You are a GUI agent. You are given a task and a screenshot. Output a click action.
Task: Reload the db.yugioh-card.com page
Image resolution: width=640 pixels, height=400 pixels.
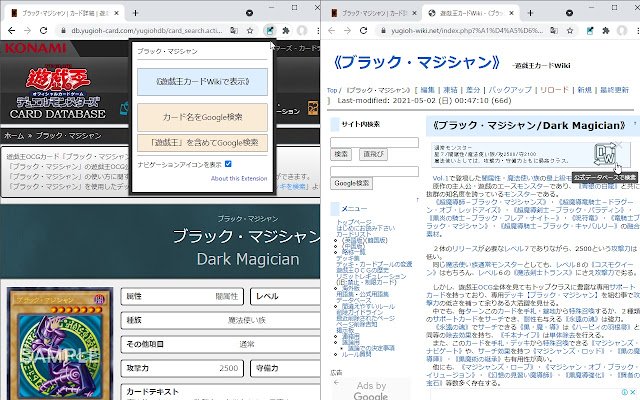coord(43,31)
